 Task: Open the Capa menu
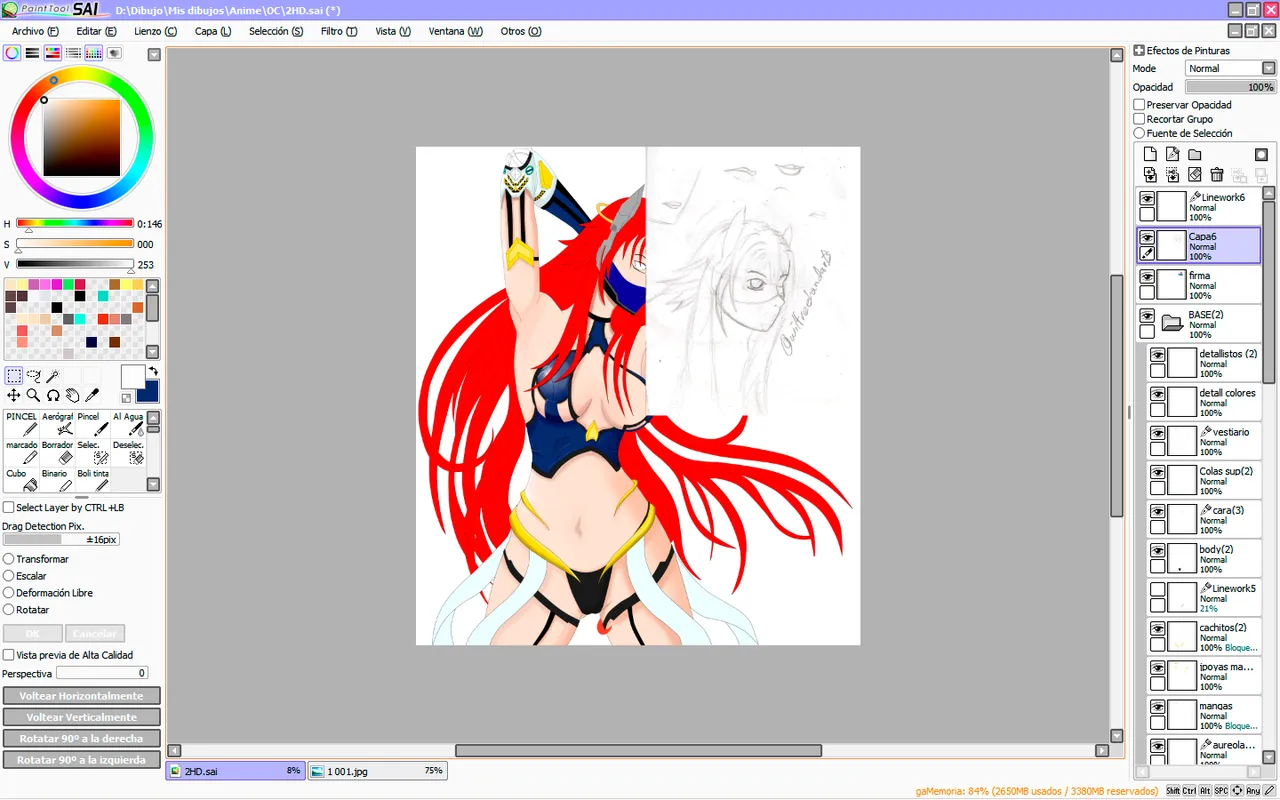click(x=213, y=32)
